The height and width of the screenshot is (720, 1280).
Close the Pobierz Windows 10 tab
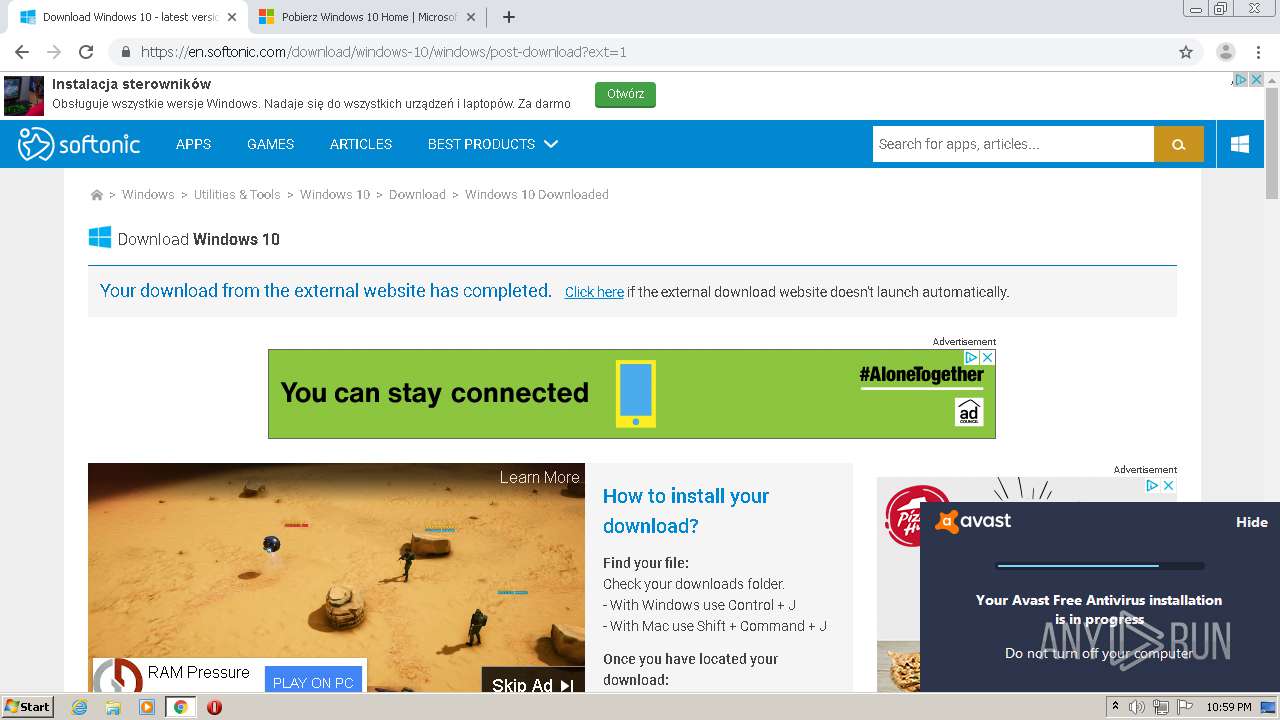click(x=472, y=17)
